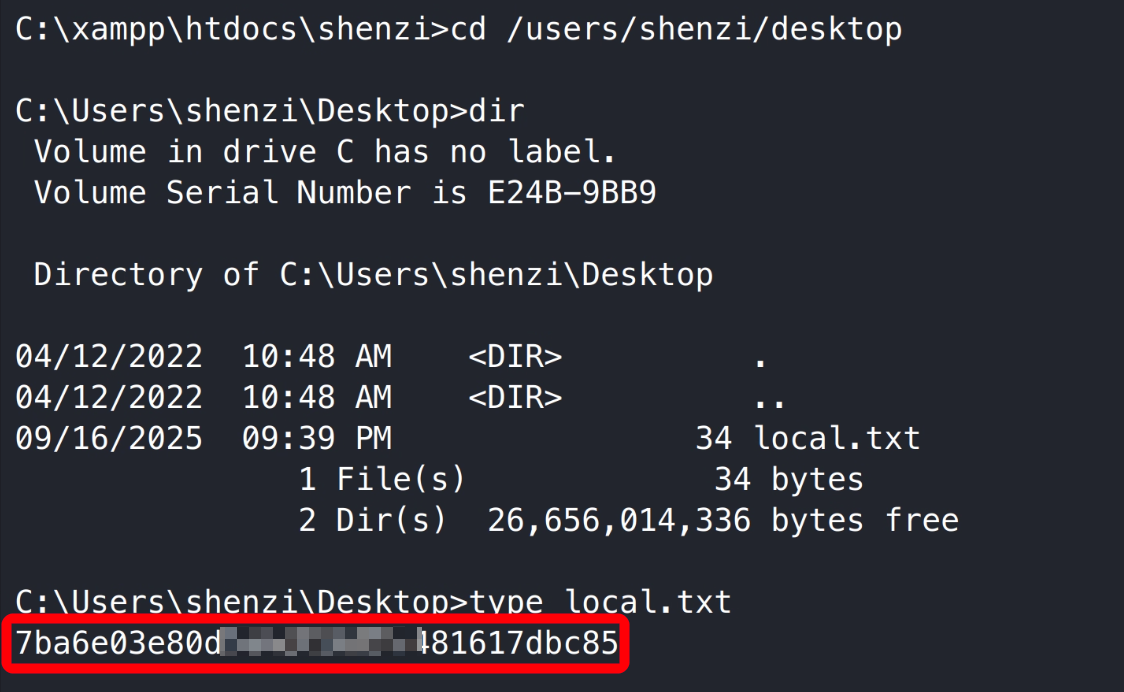Click the first 04/12/2022 date entry
Screen dimensions: 1124x692
[109, 356]
